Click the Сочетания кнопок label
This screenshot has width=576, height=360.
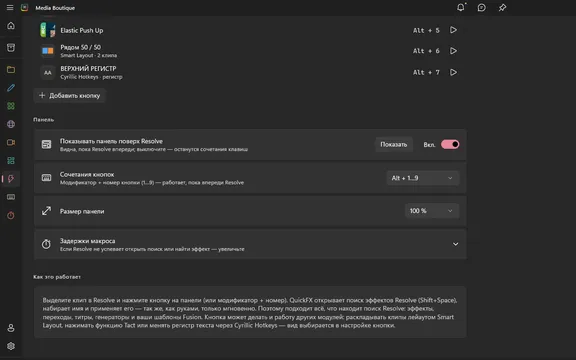click(87, 174)
